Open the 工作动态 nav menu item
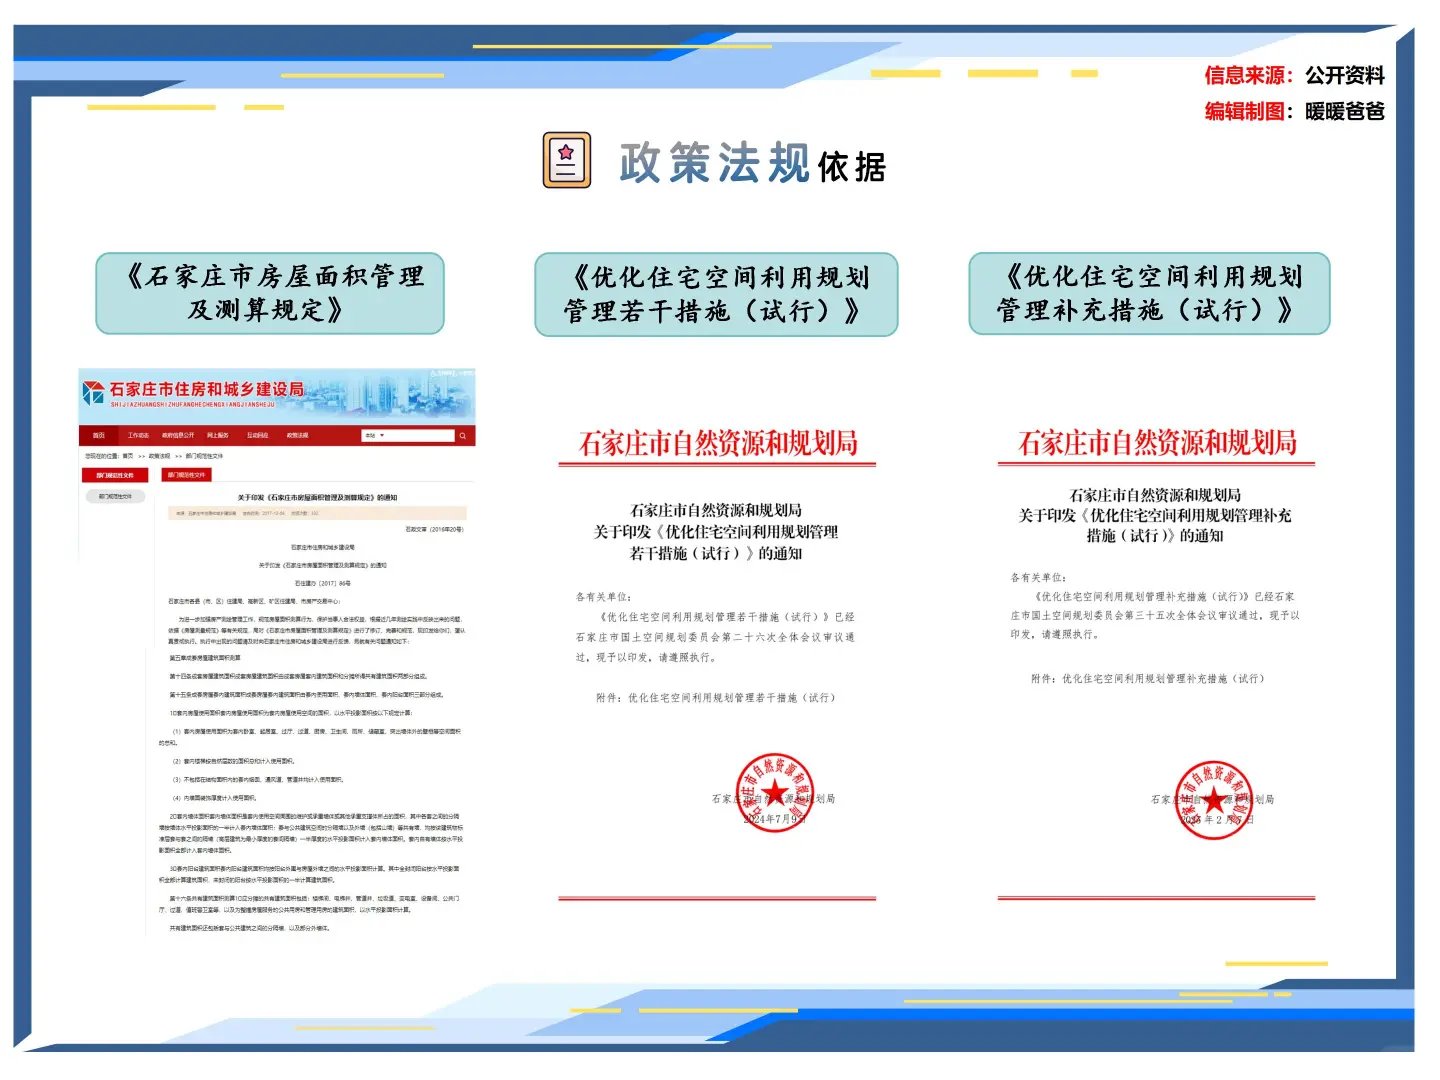1440x1080 pixels. click(138, 435)
